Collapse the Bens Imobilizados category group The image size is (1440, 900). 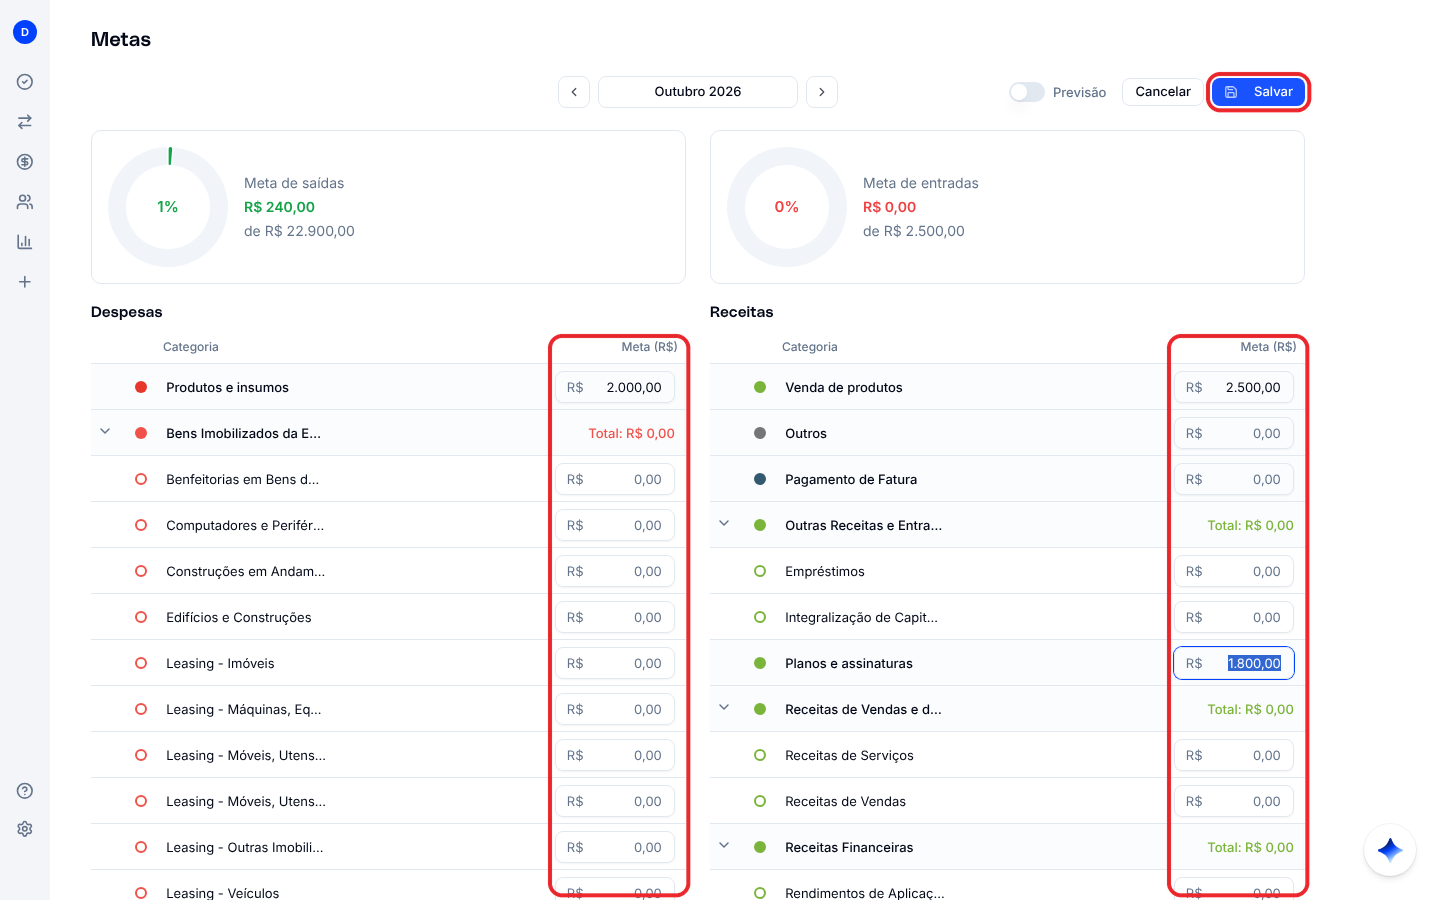coord(105,432)
